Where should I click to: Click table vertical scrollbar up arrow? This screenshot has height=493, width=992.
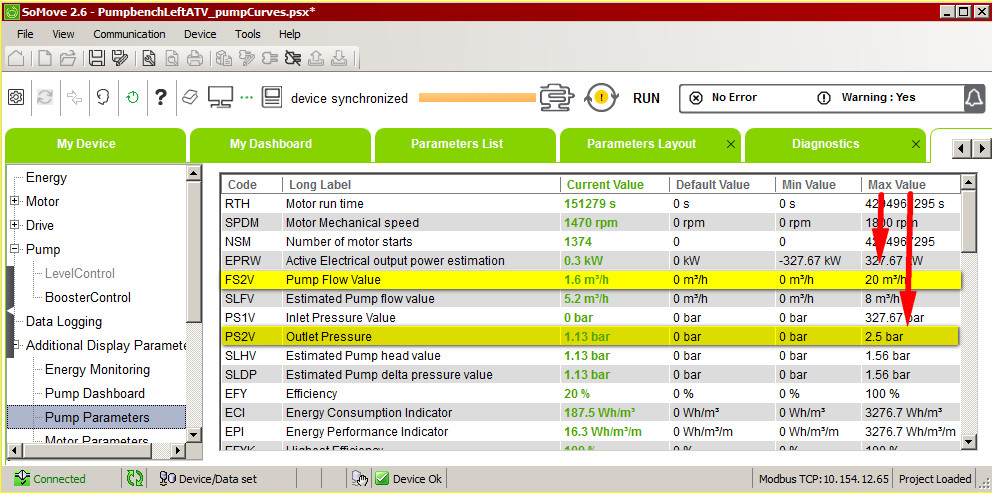pos(968,182)
